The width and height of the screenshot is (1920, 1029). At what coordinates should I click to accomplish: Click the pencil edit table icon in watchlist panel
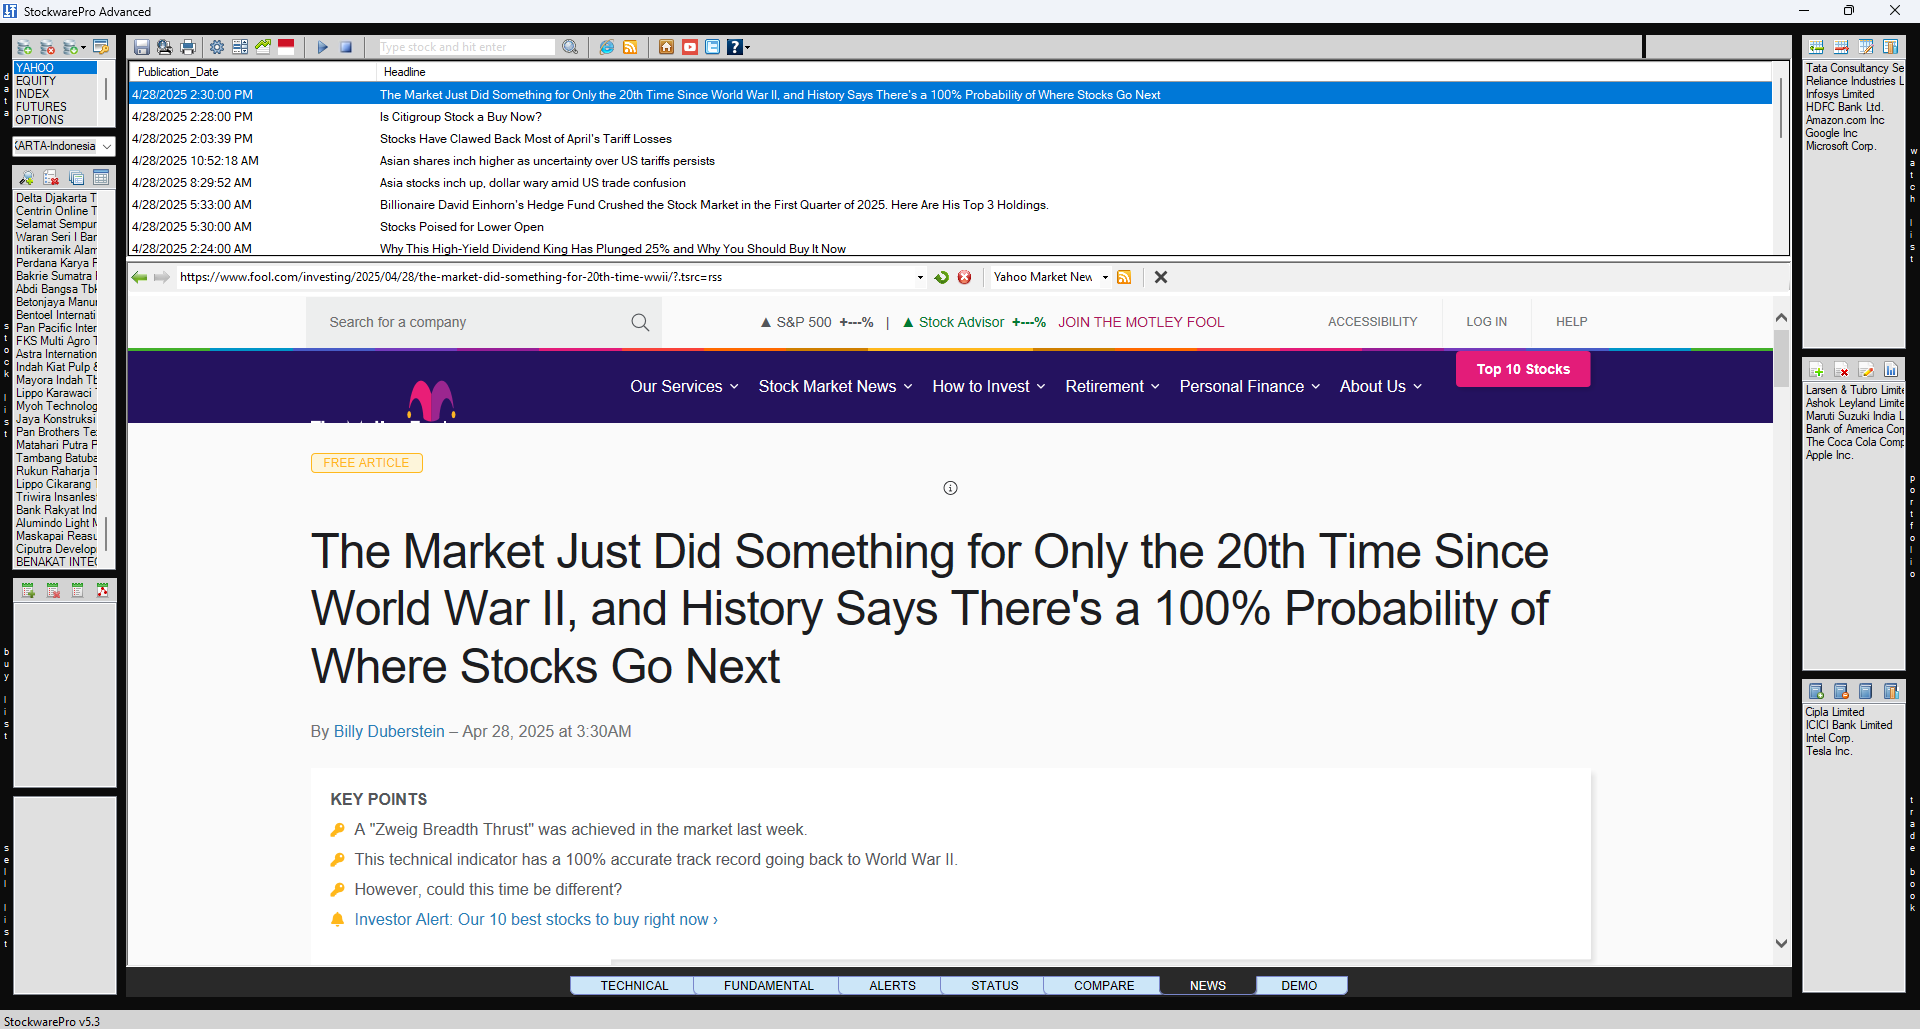click(1866, 47)
